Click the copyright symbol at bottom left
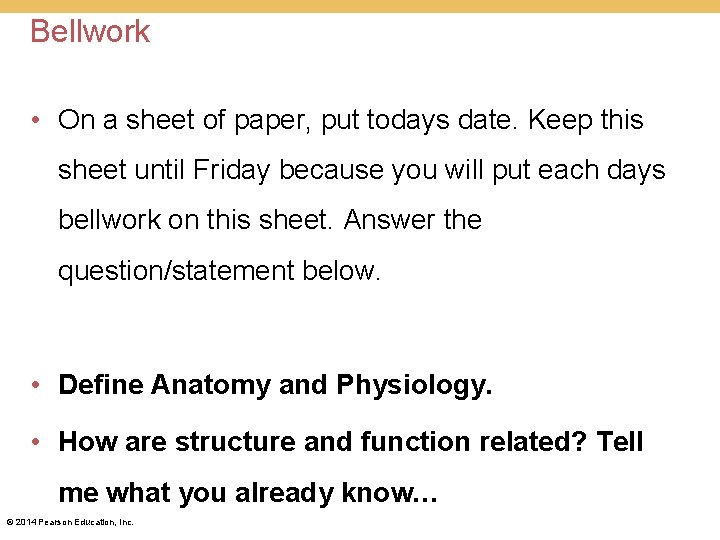720x540 pixels. click(10, 522)
